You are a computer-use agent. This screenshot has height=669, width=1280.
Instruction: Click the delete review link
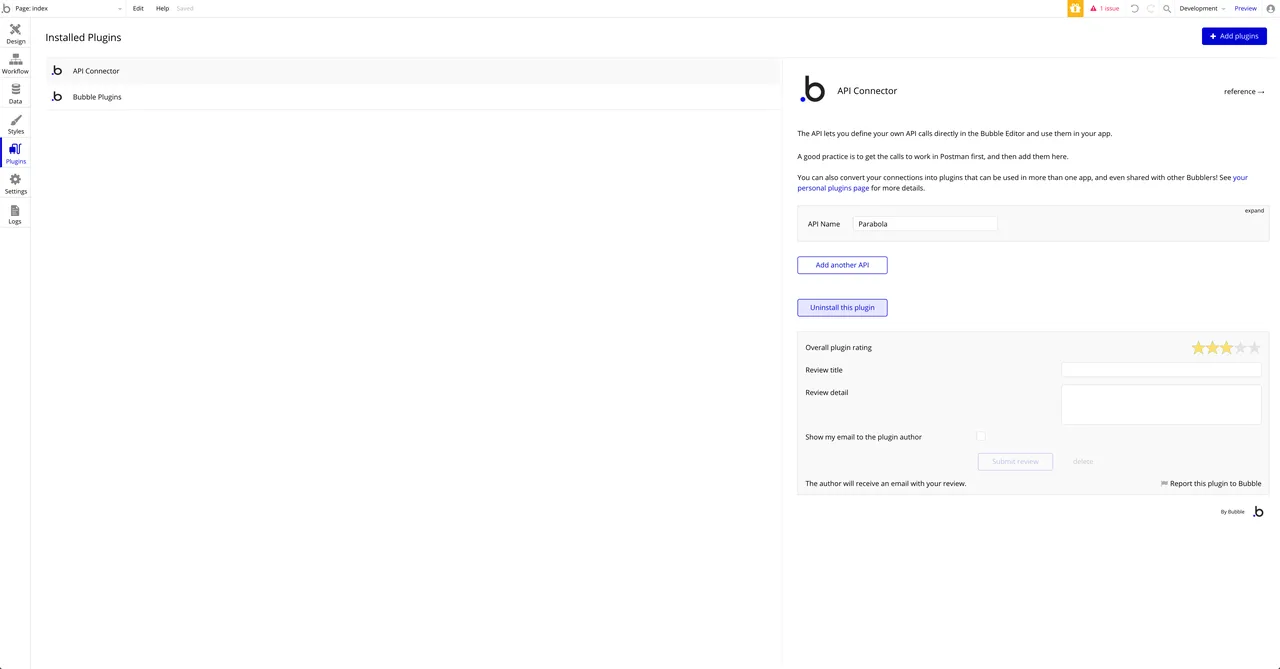tap(1083, 462)
